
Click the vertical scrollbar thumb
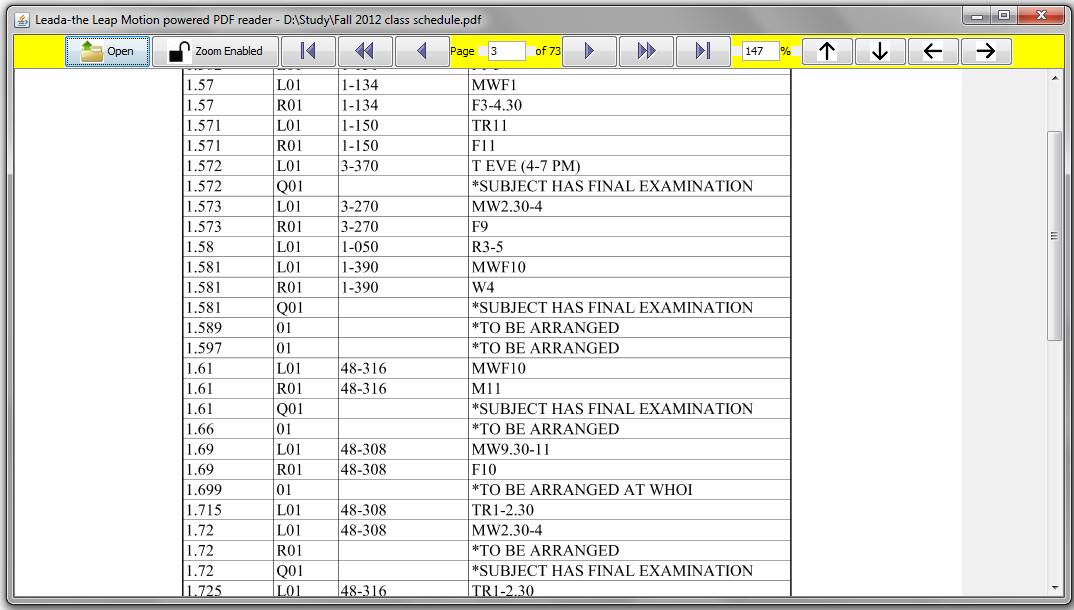[x=1054, y=236]
